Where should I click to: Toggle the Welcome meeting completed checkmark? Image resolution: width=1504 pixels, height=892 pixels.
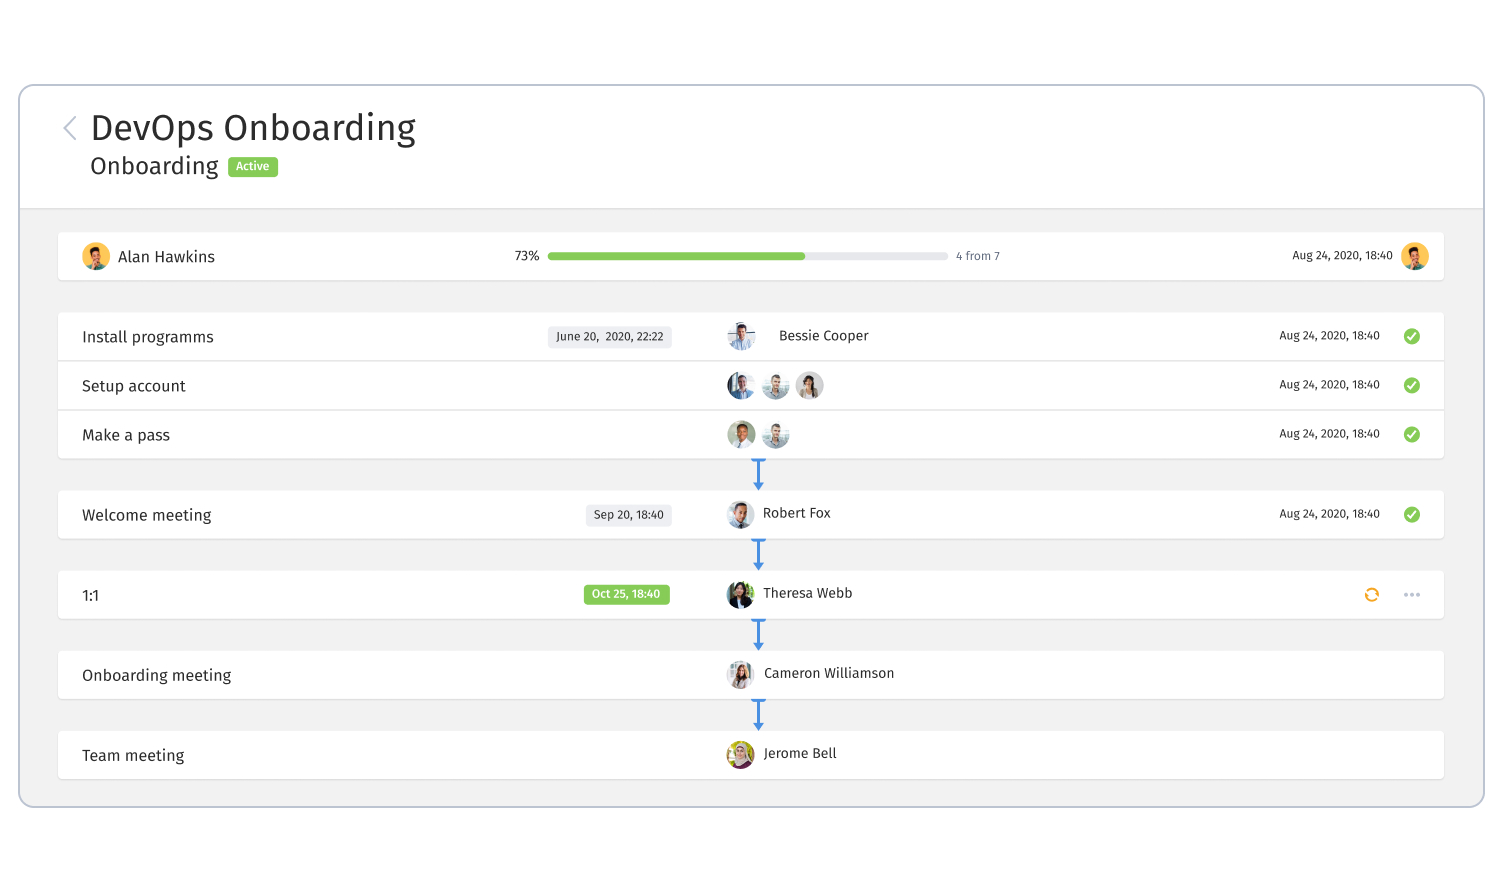coord(1412,514)
